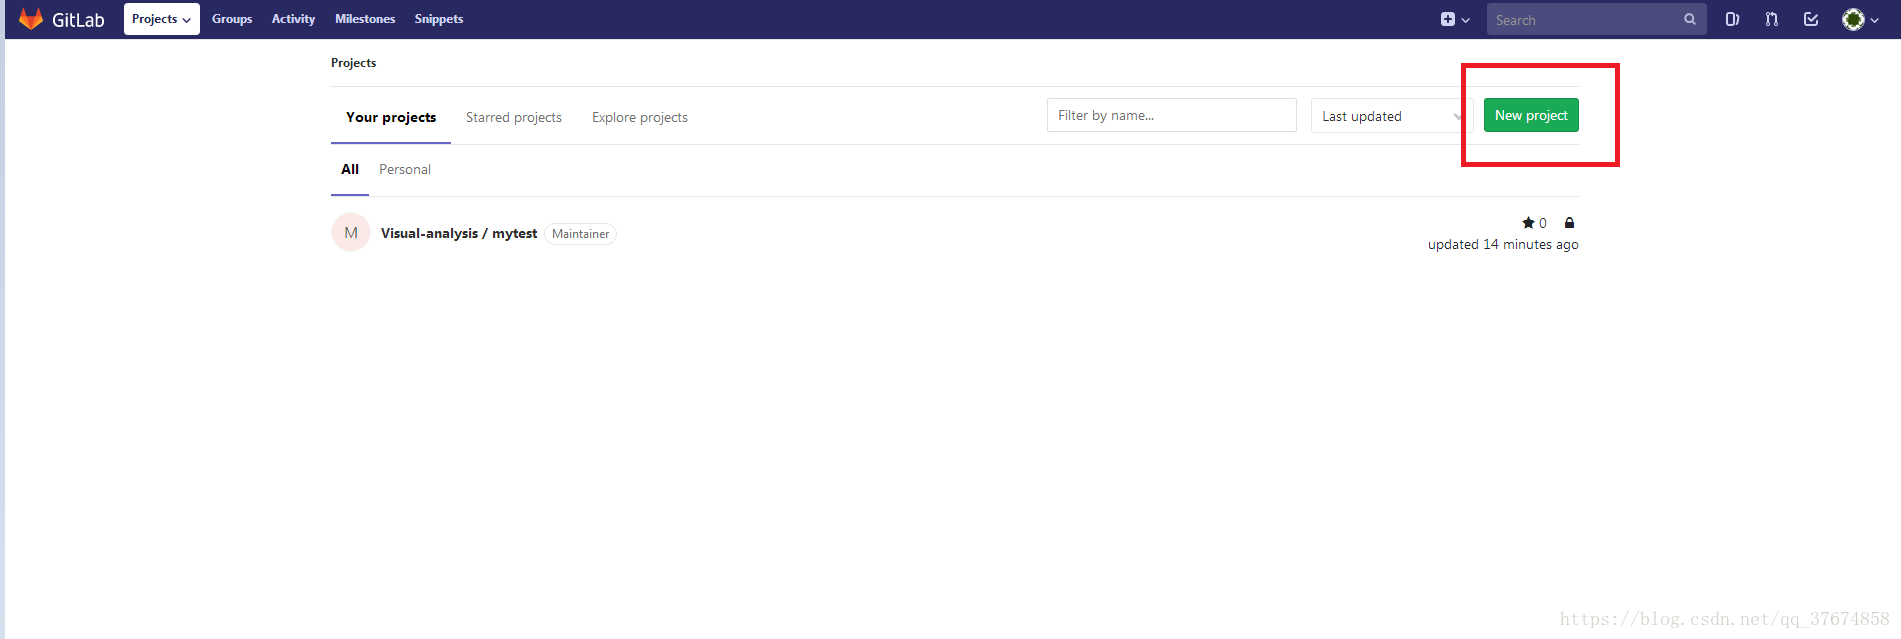1901x639 pixels.
Task: Click the mytest project avatar M
Action: 351,233
